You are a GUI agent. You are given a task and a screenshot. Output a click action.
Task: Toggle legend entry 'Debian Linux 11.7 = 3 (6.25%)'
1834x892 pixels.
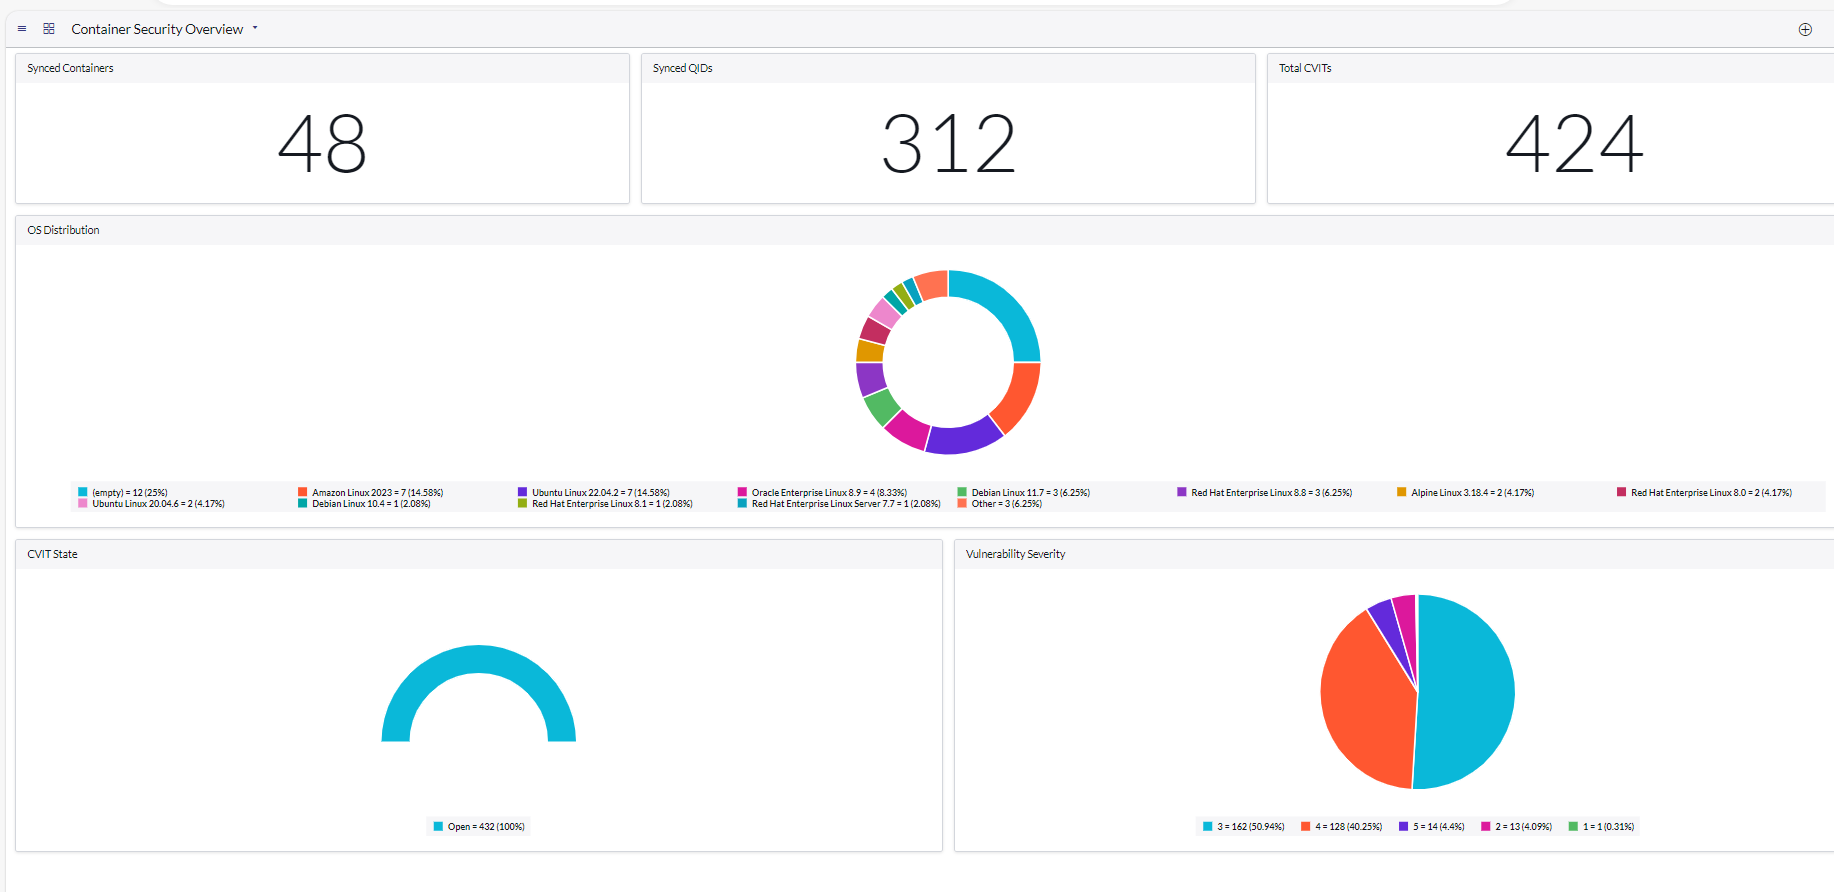(1024, 492)
